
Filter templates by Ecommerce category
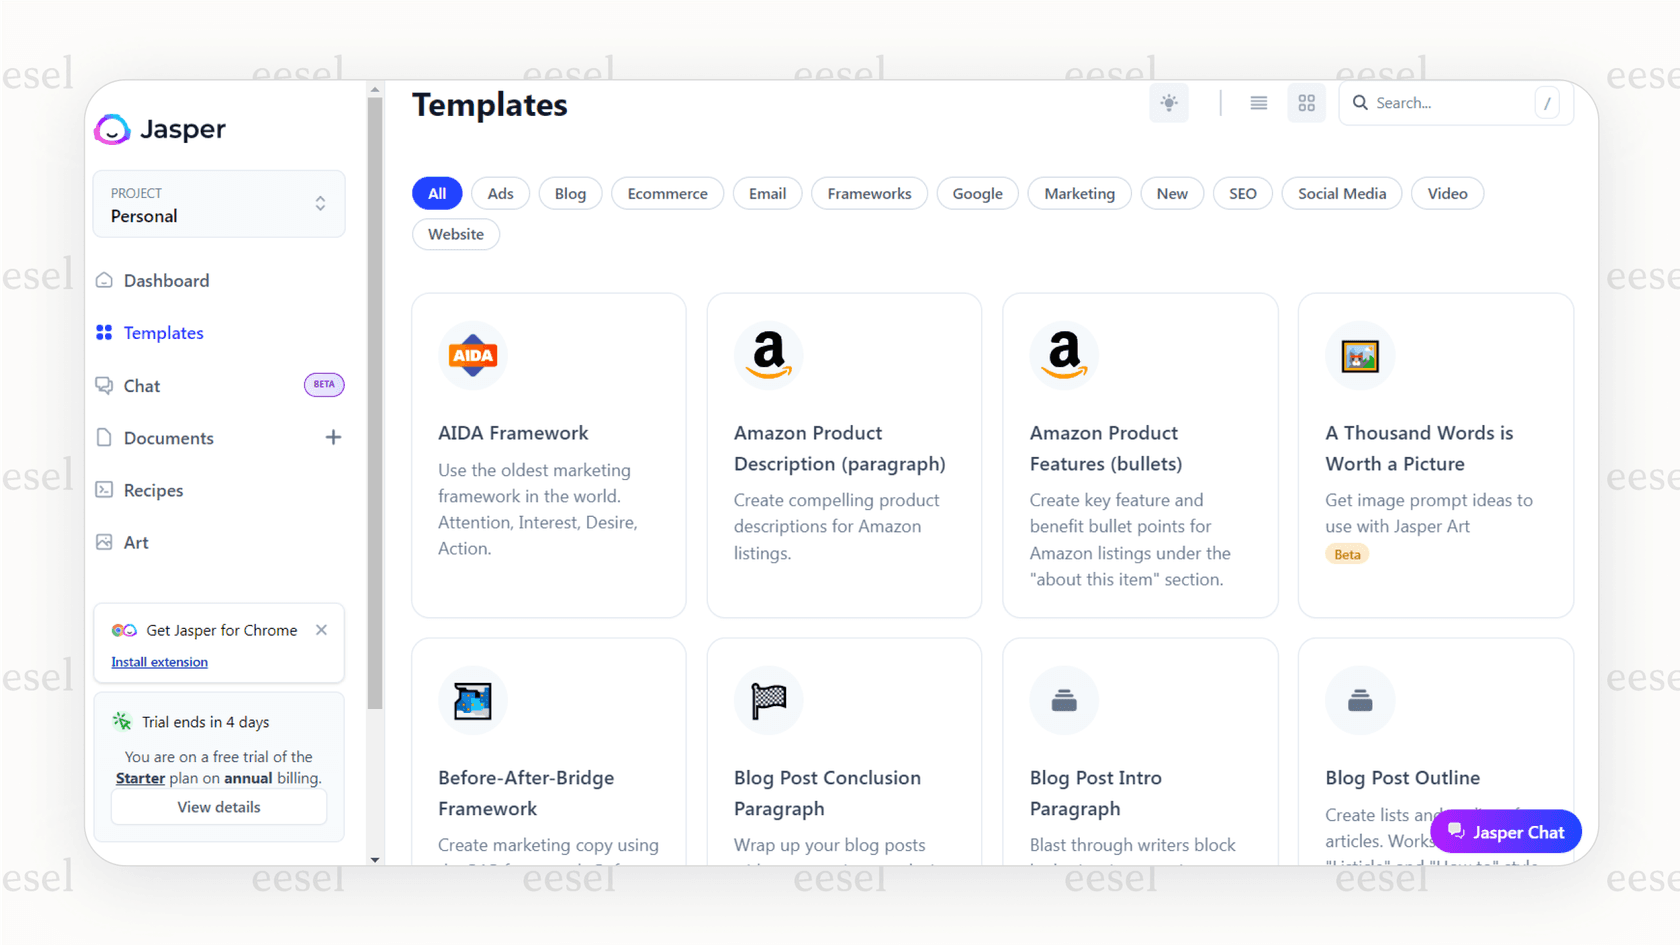[667, 193]
